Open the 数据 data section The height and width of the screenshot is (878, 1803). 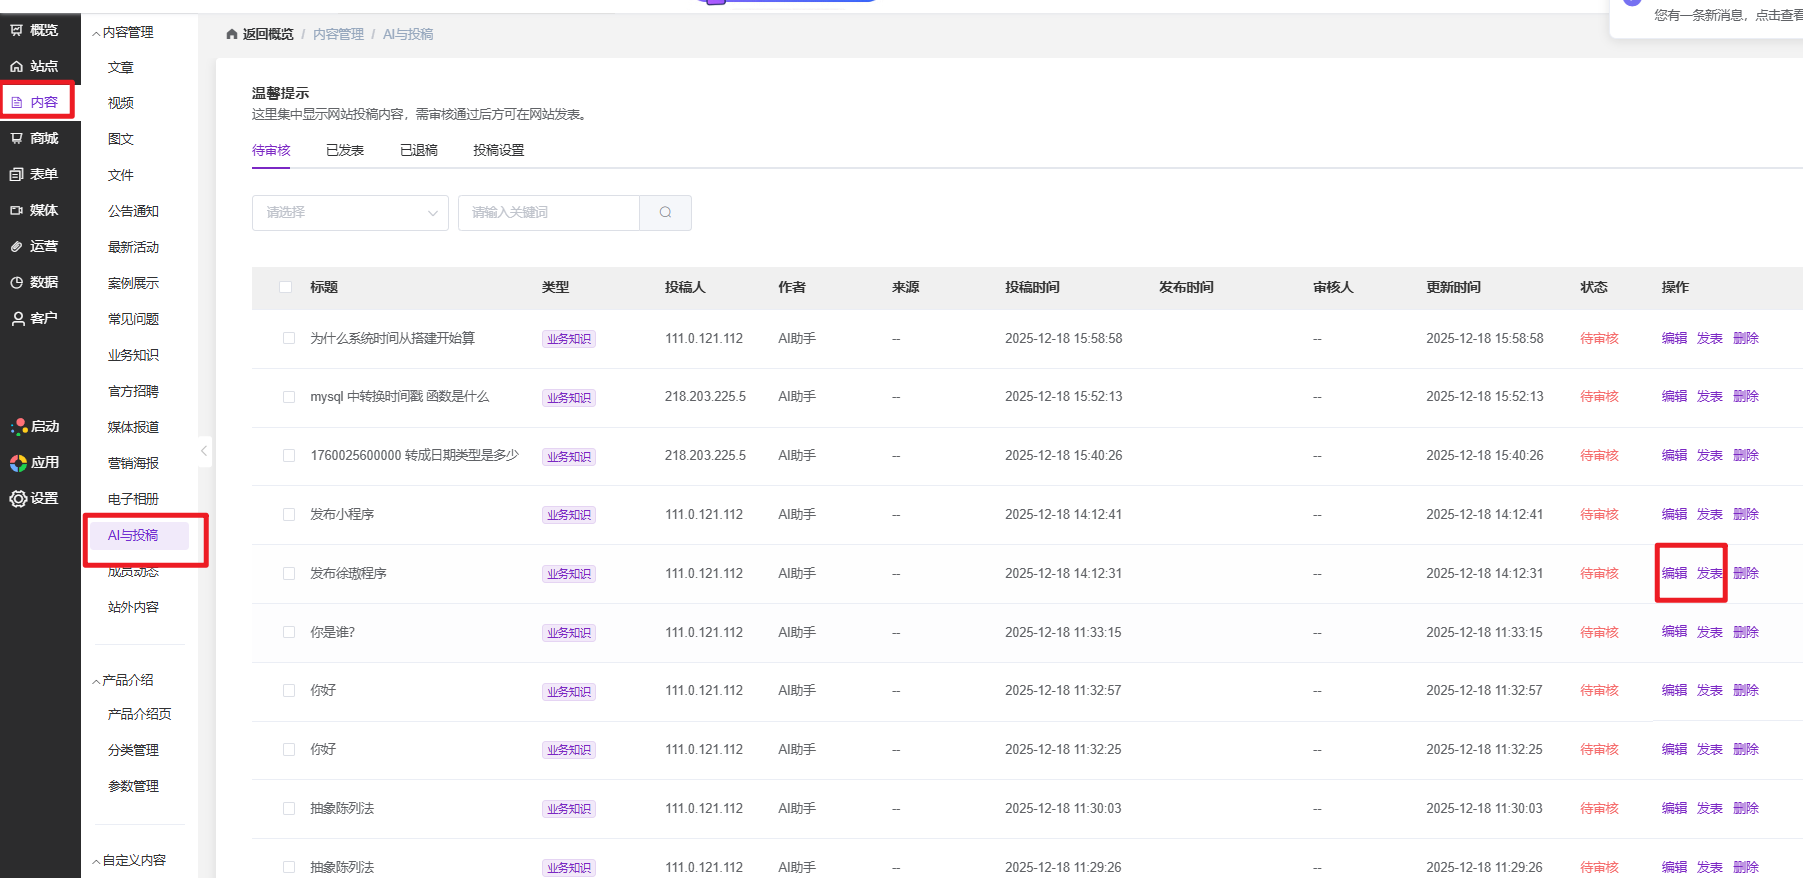point(34,282)
